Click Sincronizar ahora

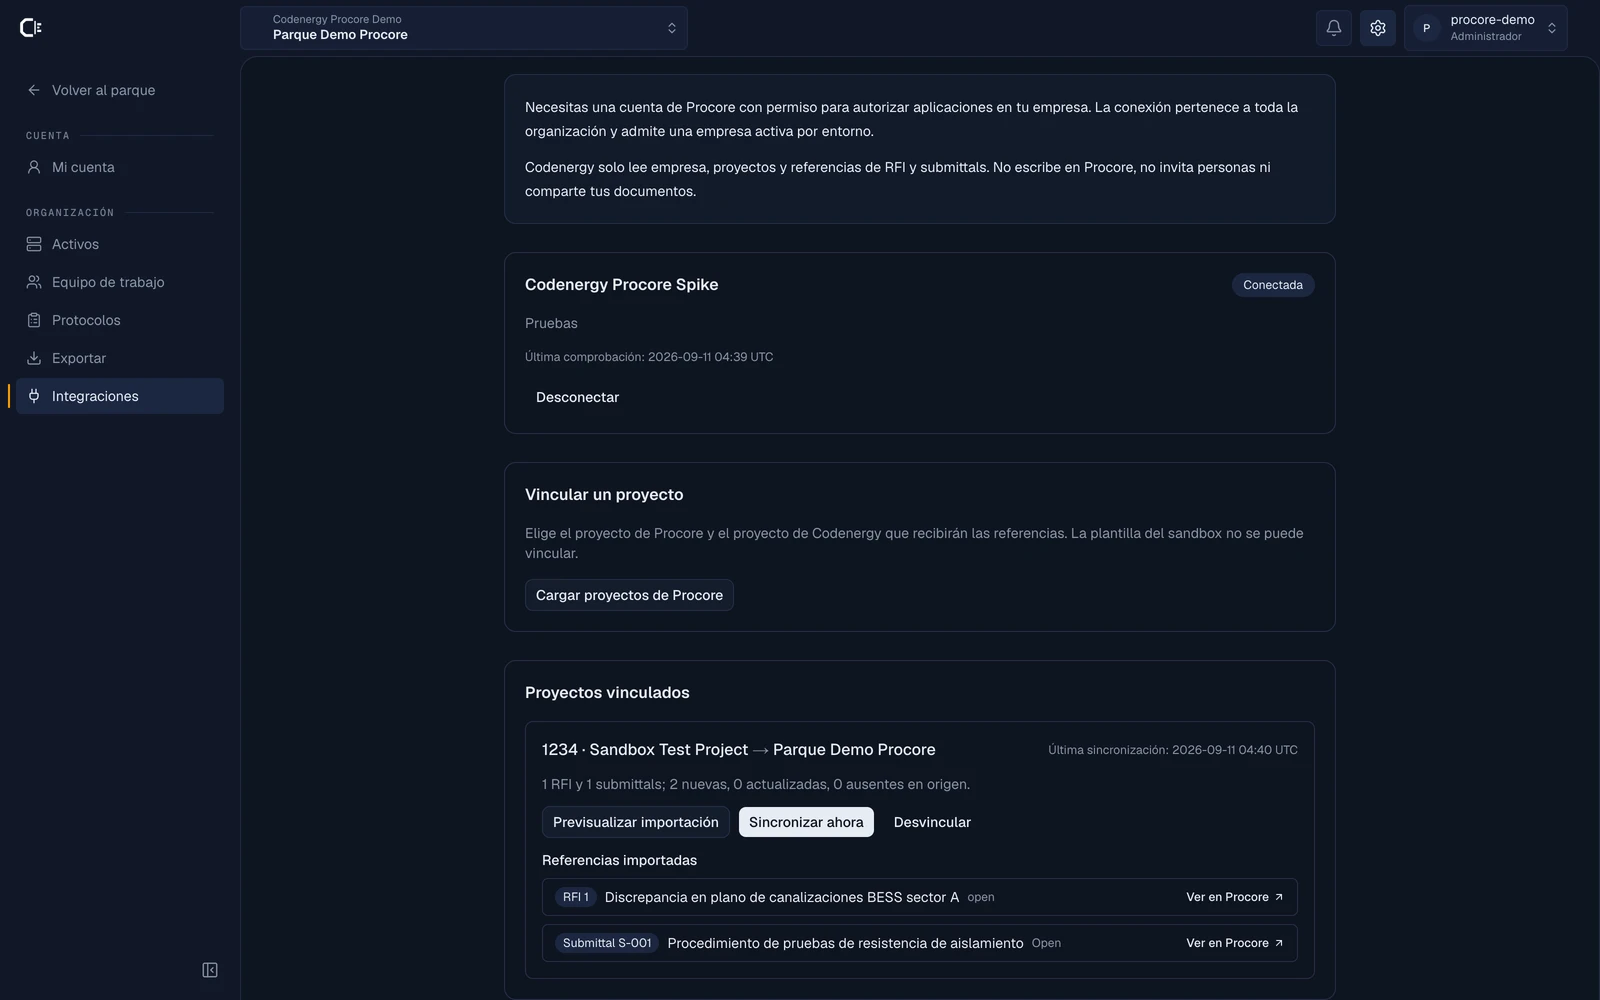pyautogui.click(x=806, y=822)
